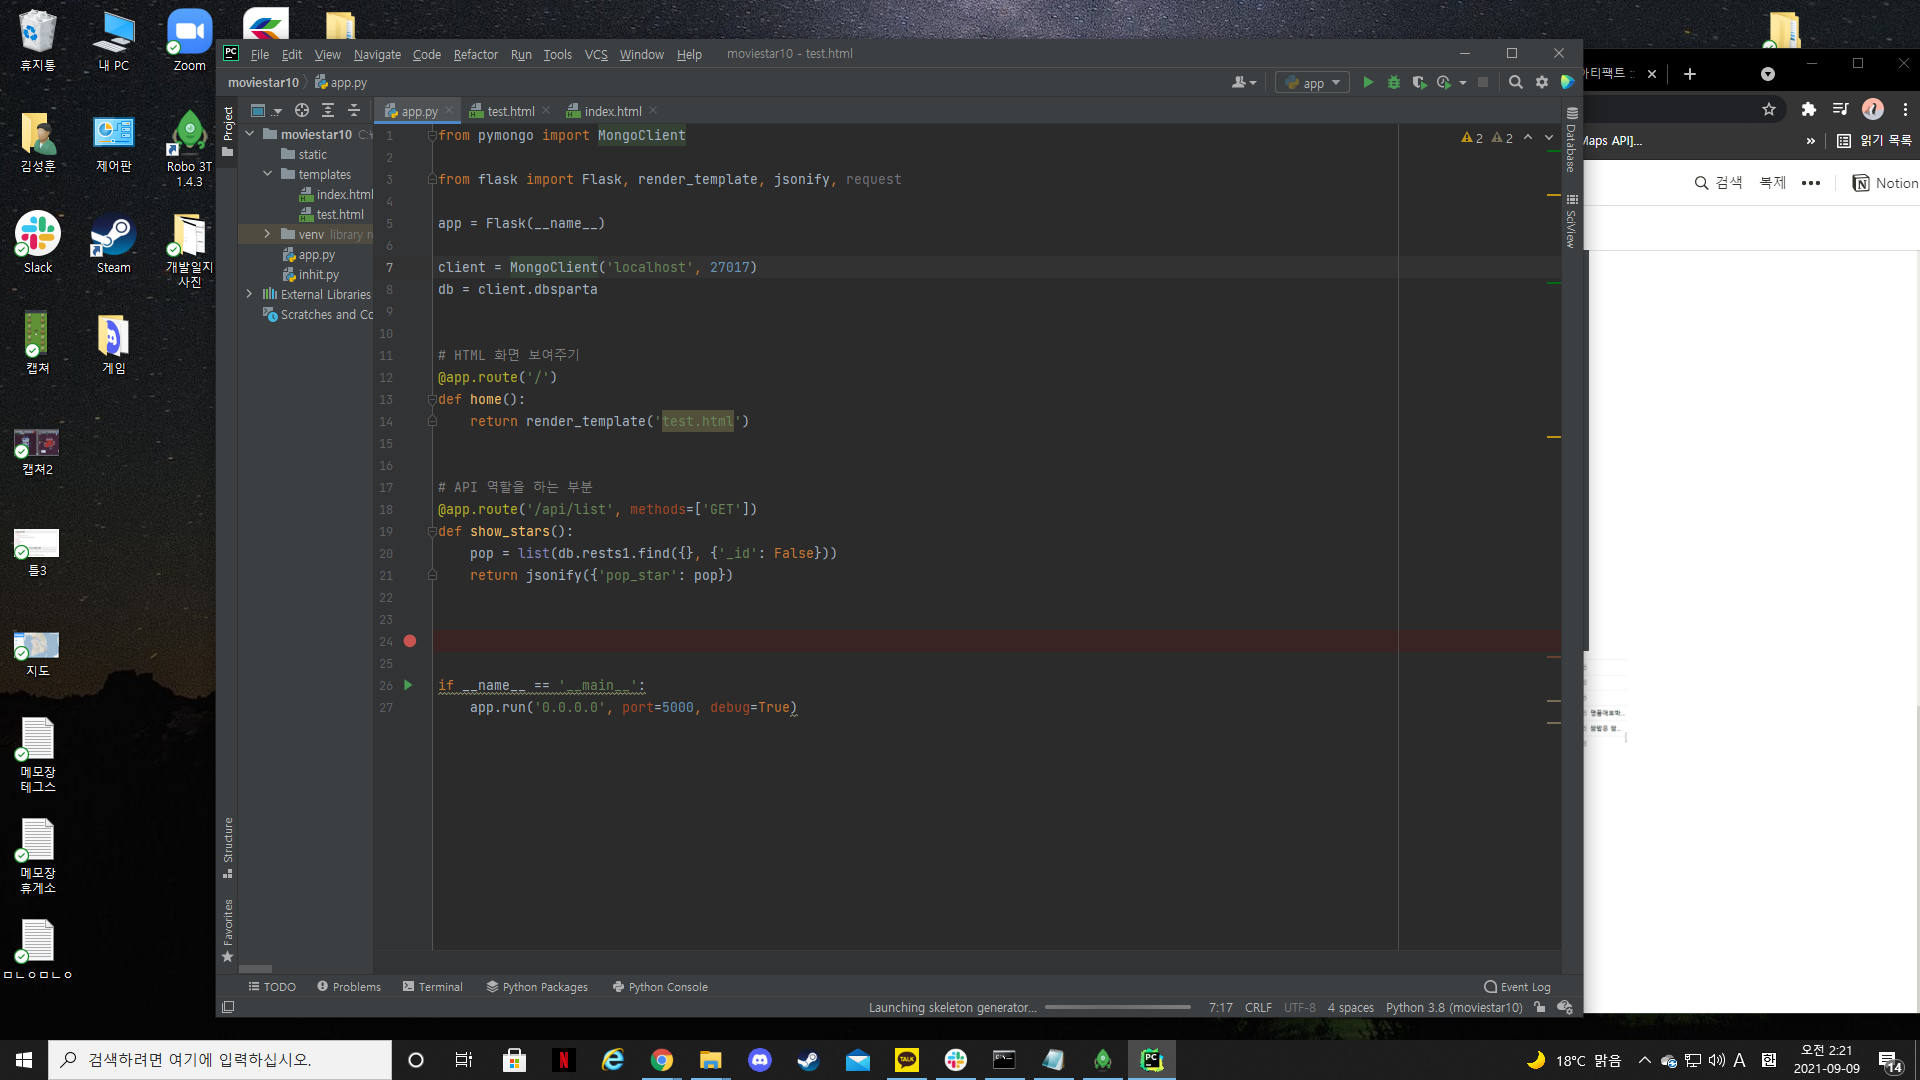Image resolution: width=1920 pixels, height=1080 pixels.
Task: Switch to the index.html editor tab
Action: (x=612, y=111)
